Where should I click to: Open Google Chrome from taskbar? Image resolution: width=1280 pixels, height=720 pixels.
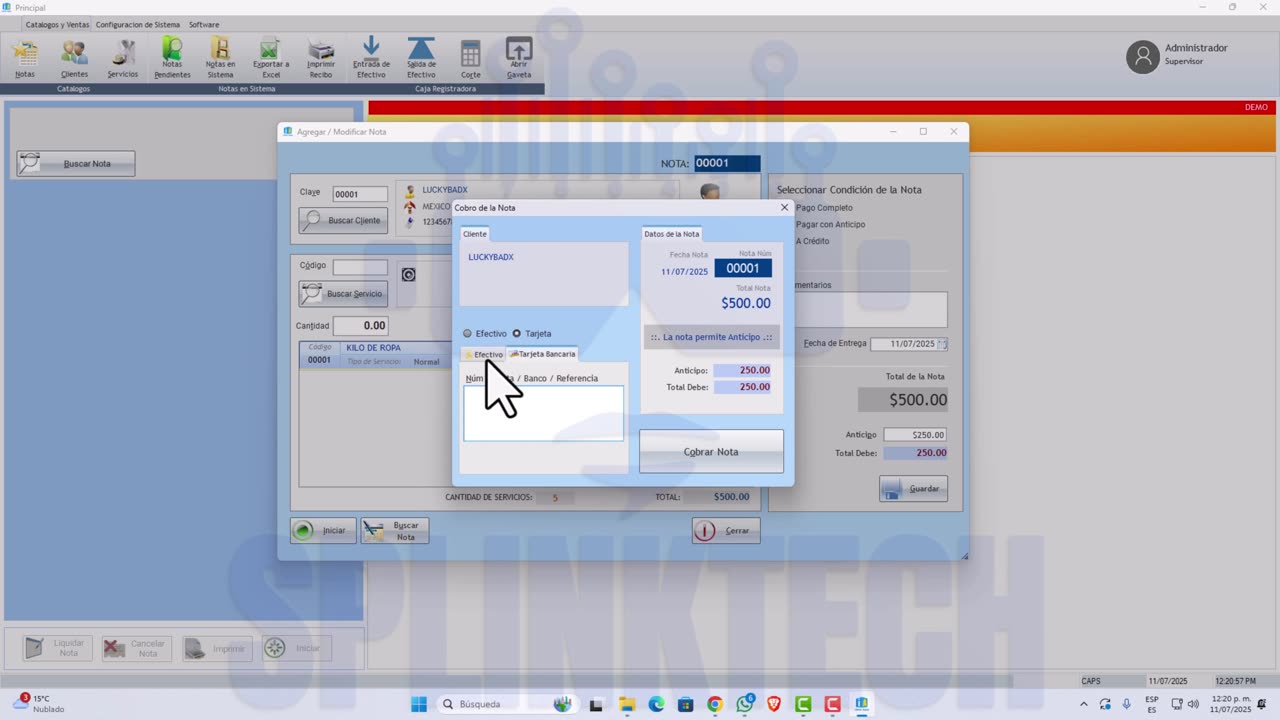715,704
